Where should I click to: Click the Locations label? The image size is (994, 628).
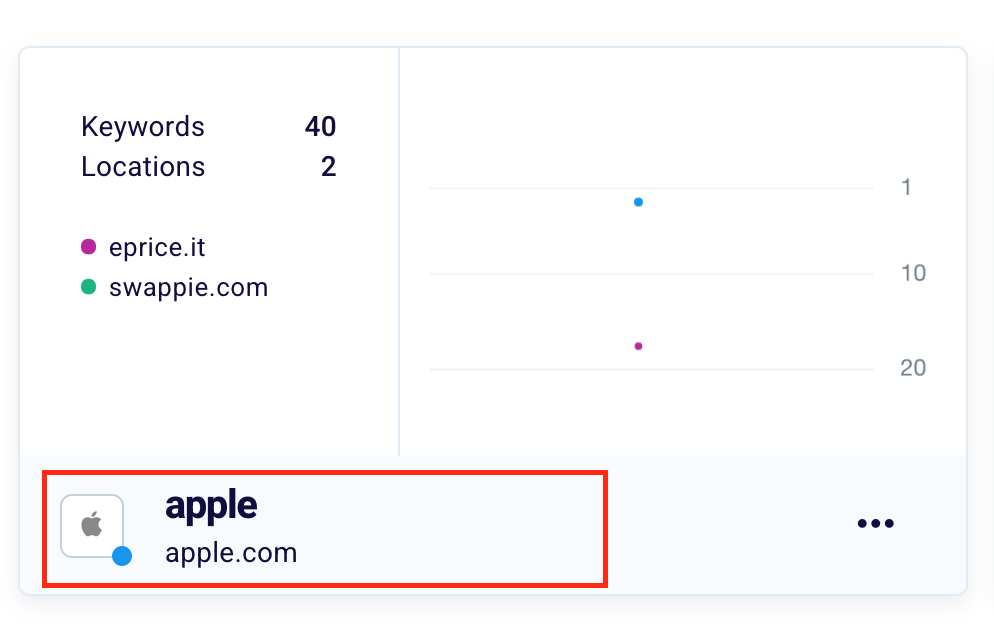(143, 167)
